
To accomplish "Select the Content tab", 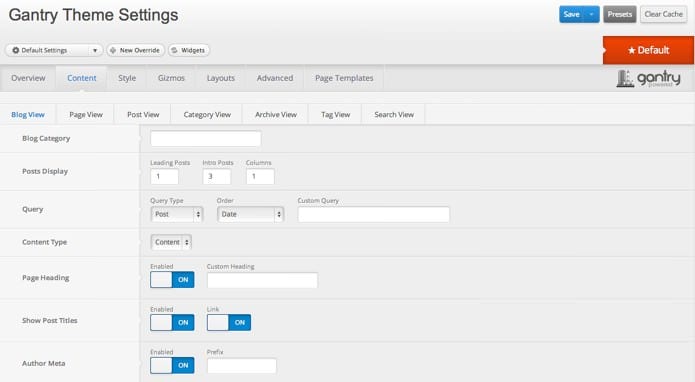I will pyautogui.click(x=82, y=78).
